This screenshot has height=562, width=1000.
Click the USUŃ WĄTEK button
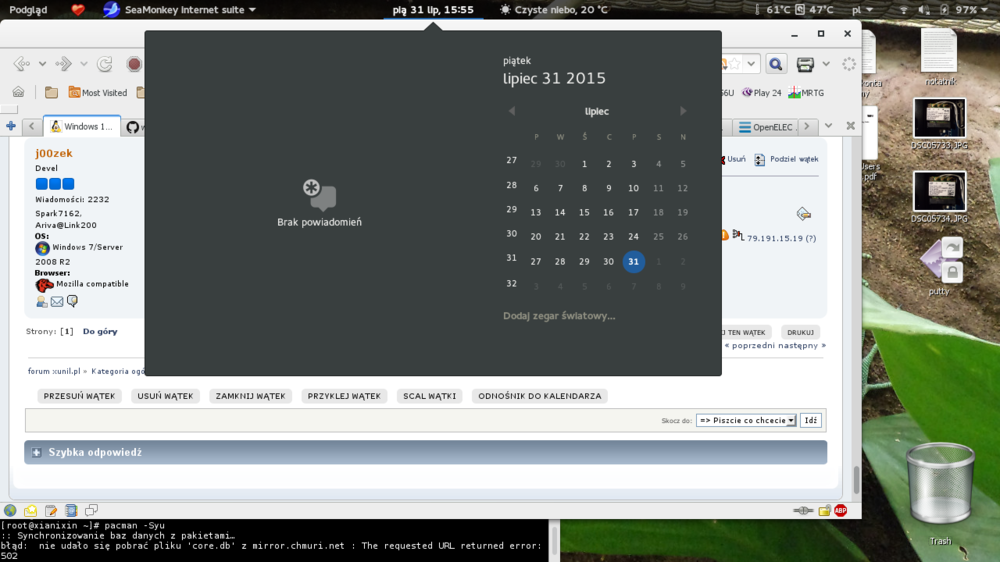pos(165,396)
